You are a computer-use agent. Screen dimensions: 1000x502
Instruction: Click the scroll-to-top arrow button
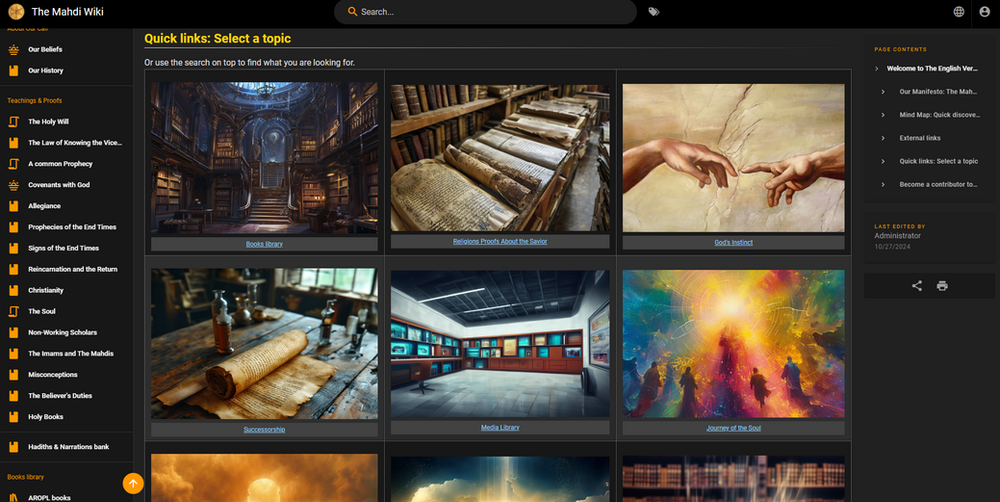133,484
